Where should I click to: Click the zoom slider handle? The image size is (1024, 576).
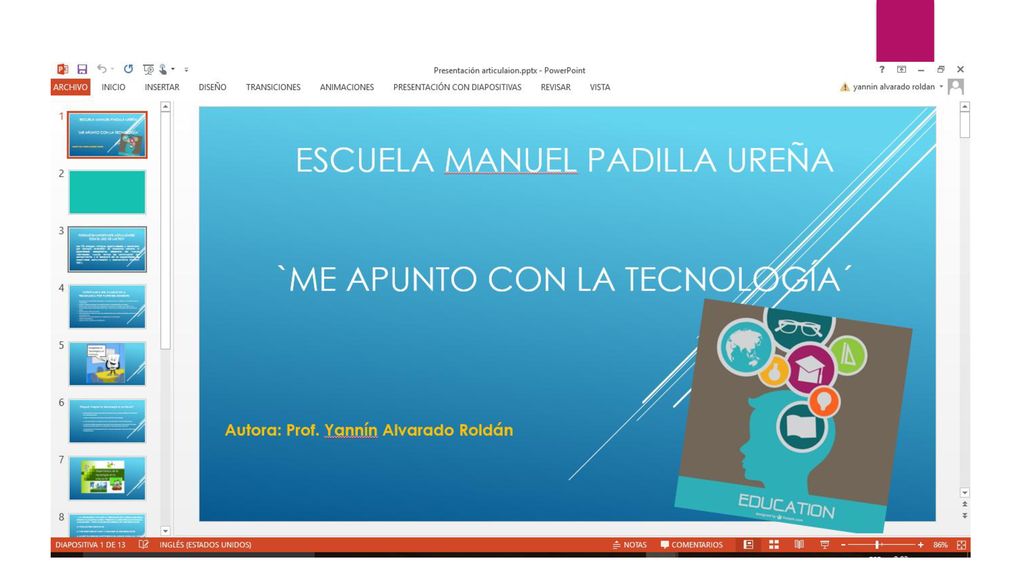pos(878,545)
